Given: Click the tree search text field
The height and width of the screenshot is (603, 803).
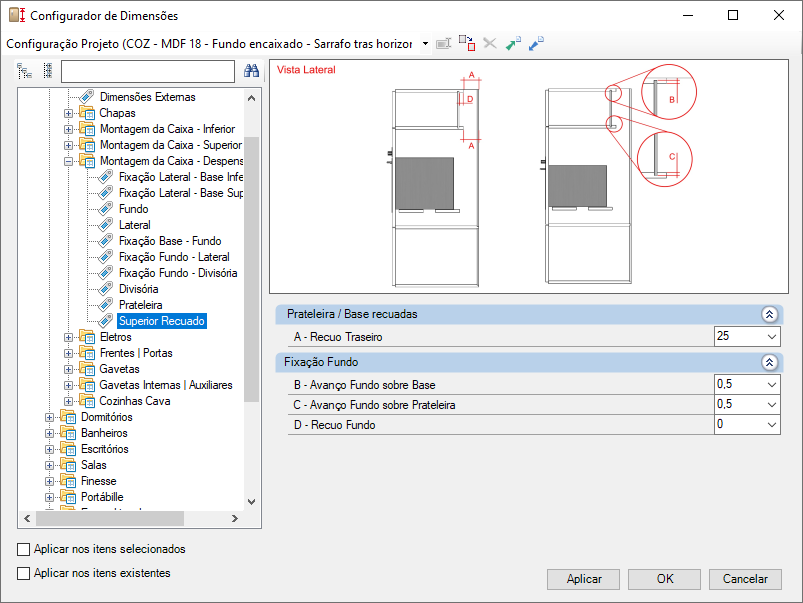Looking at the screenshot, I should [147, 71].
